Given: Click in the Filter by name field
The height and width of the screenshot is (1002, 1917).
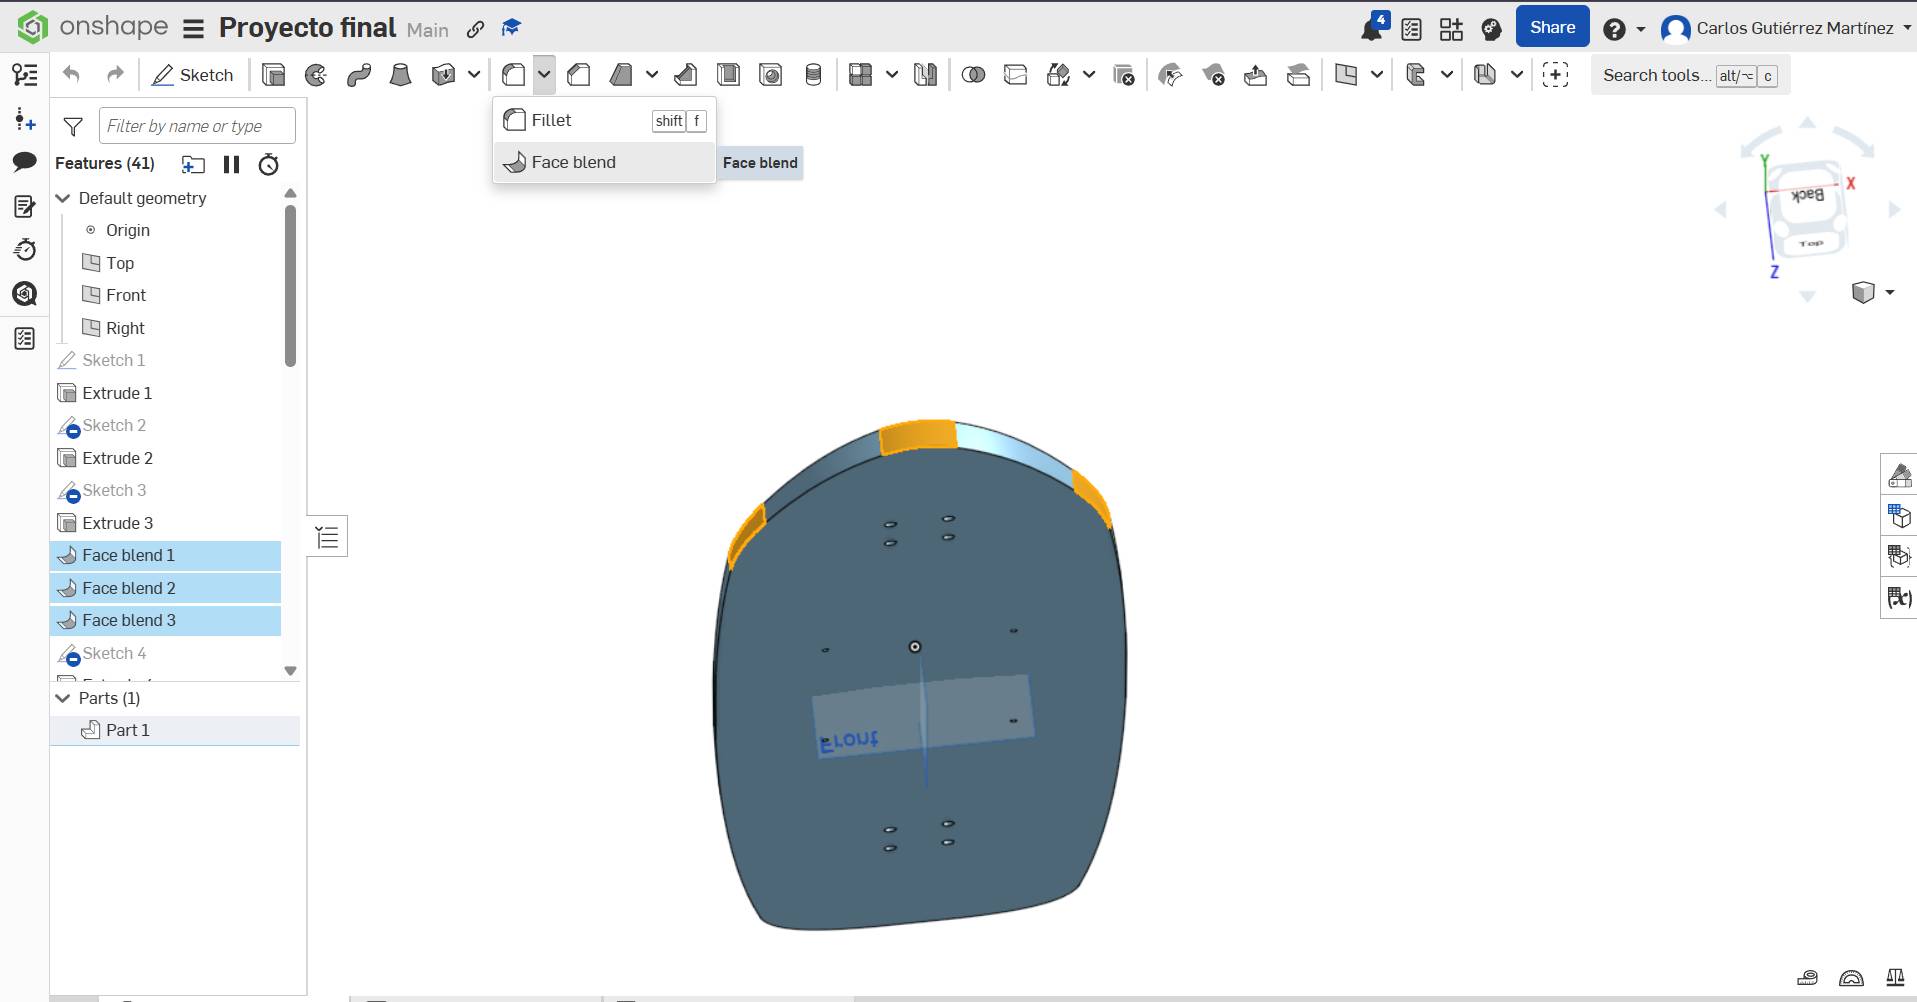Looking at the screenshot, I should 197,126.
